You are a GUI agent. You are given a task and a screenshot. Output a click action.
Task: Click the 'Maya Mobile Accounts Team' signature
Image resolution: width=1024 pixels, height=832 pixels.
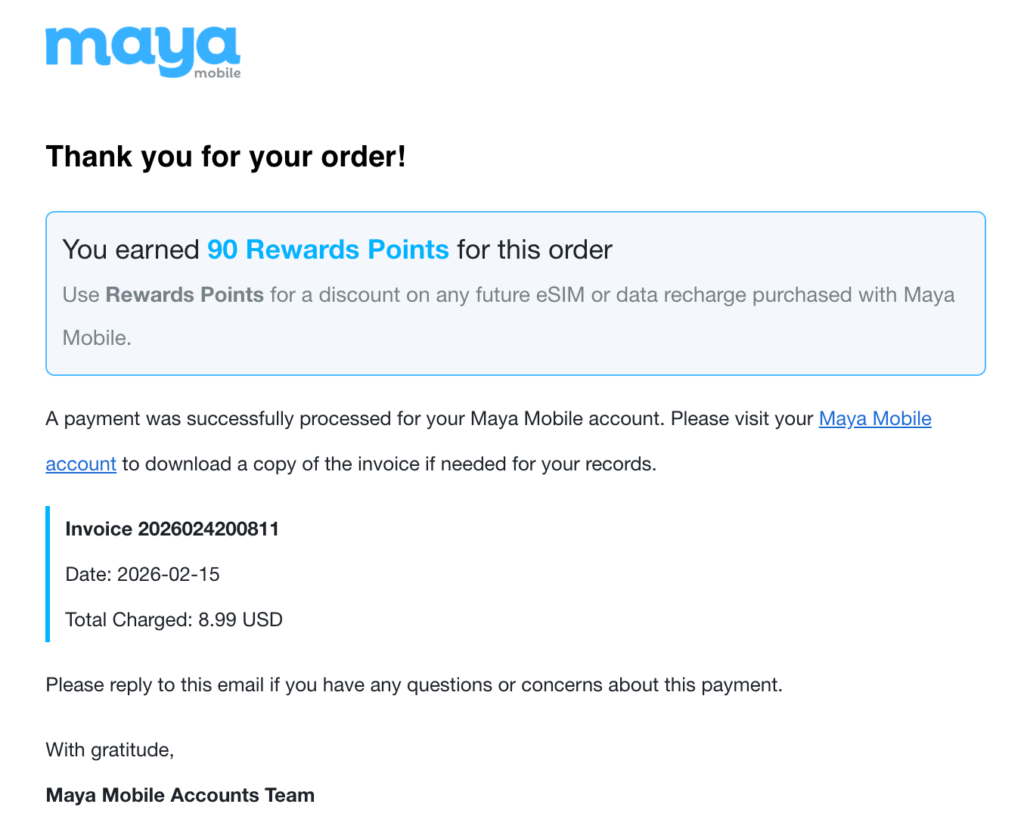pos(180,796)
